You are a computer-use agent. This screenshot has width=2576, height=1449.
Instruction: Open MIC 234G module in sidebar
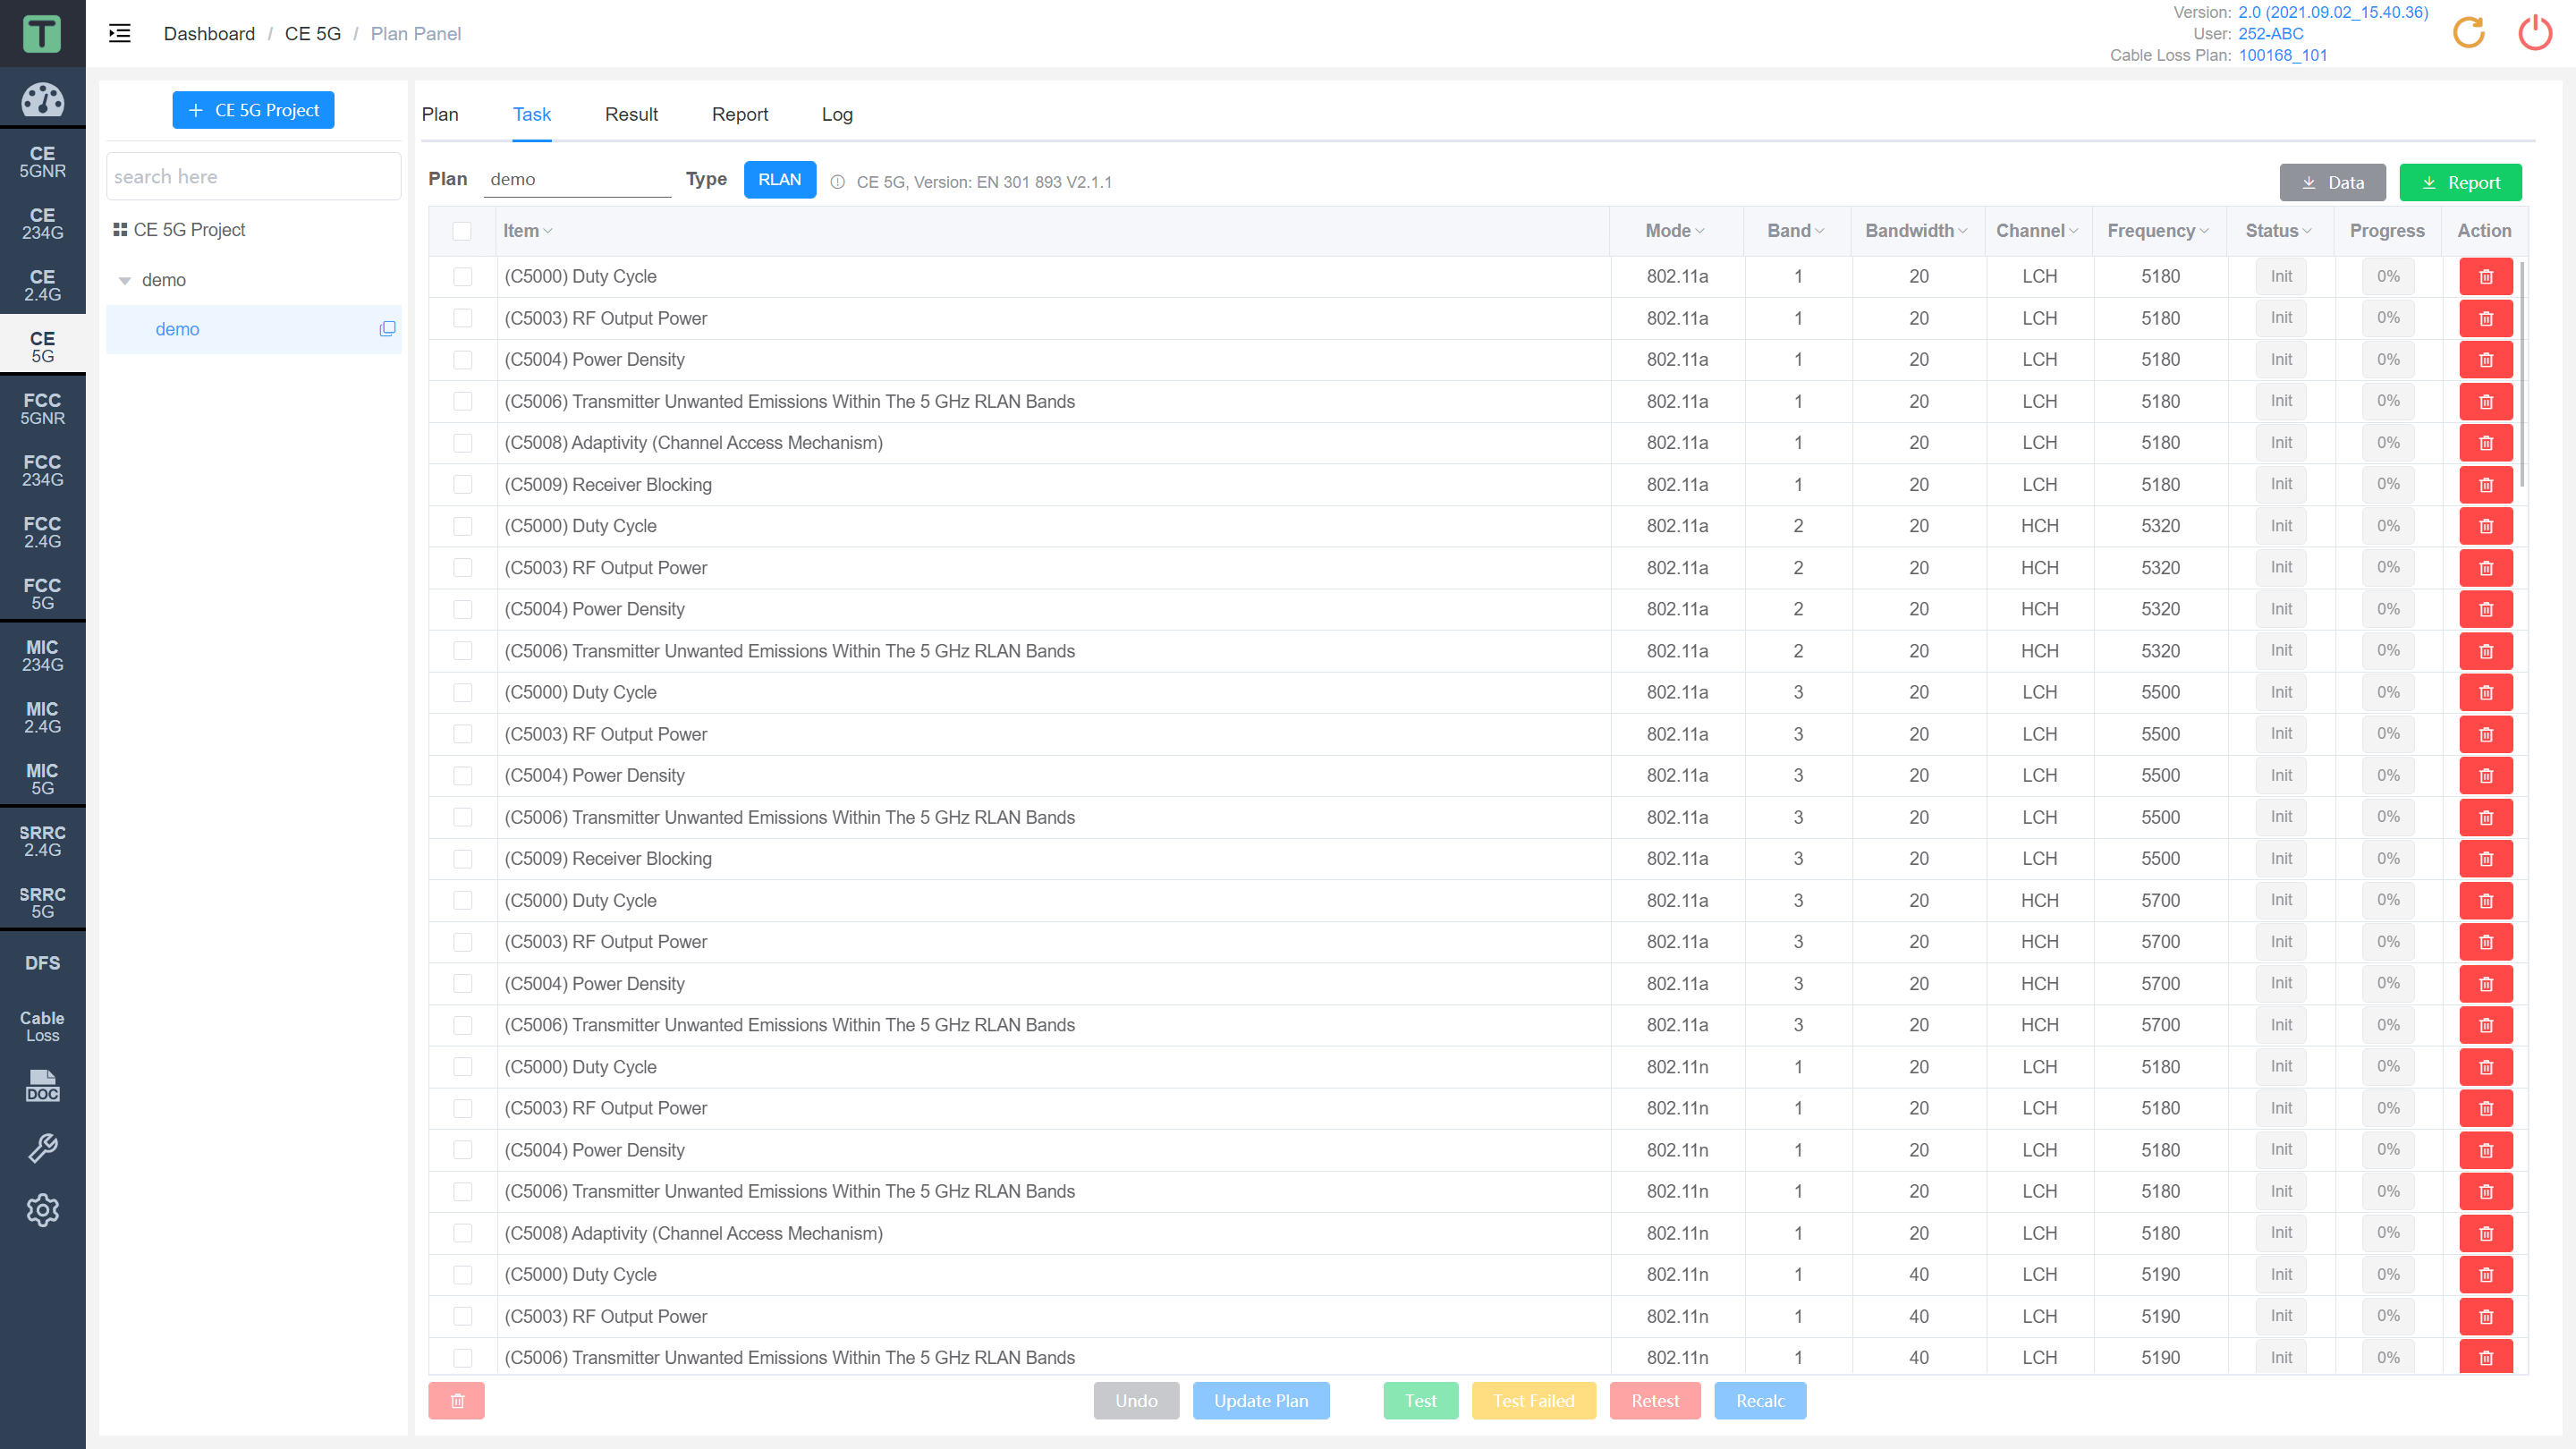pos(42,655)
